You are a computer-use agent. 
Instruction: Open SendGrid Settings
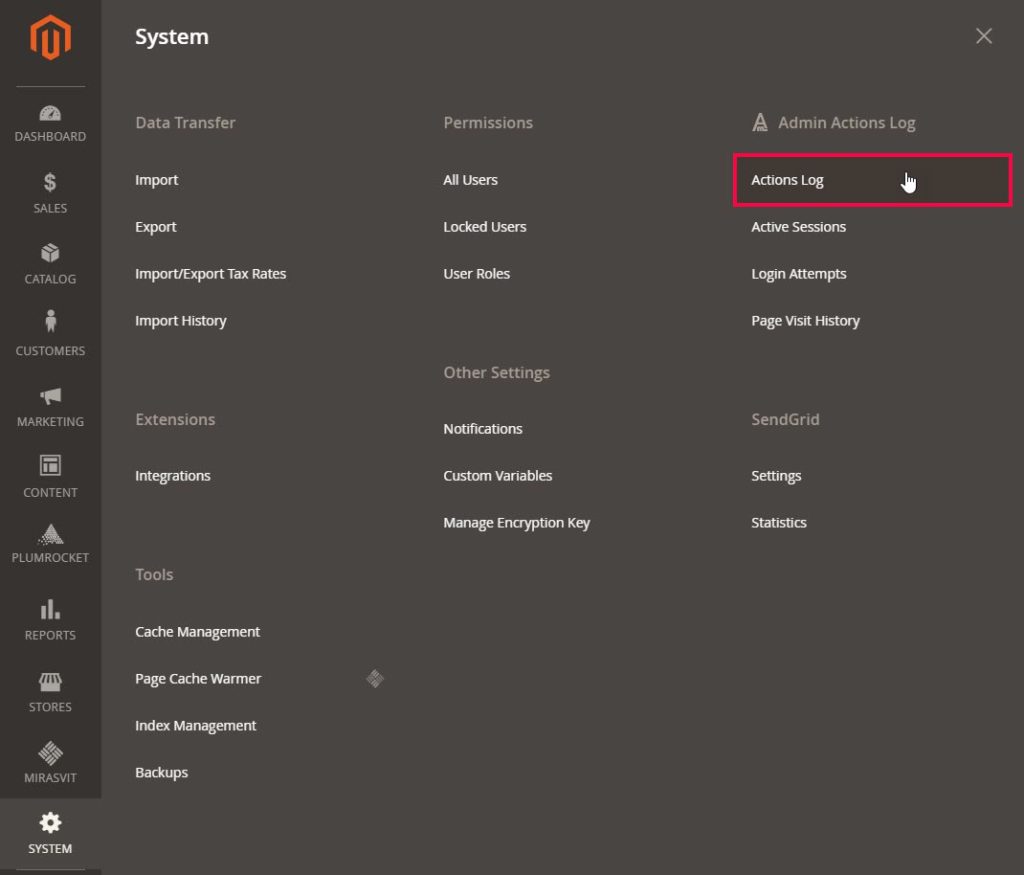776,476
